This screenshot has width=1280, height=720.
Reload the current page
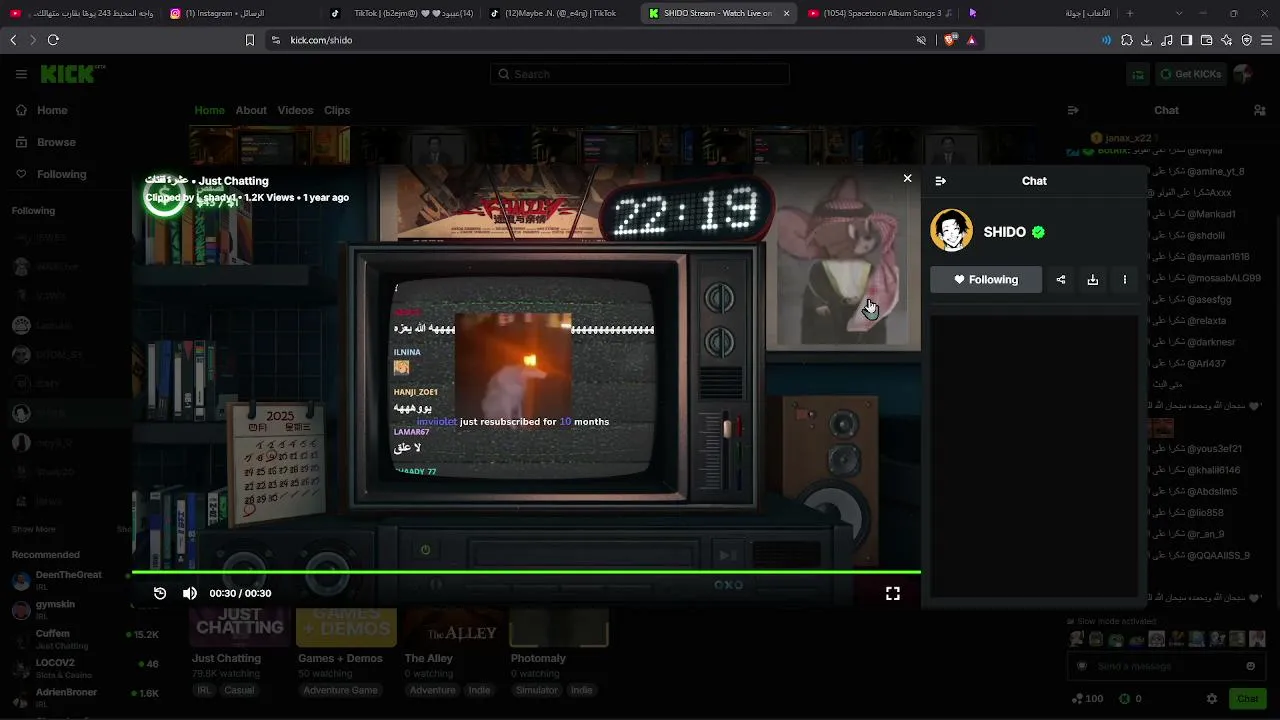click(x=53, y=40)
